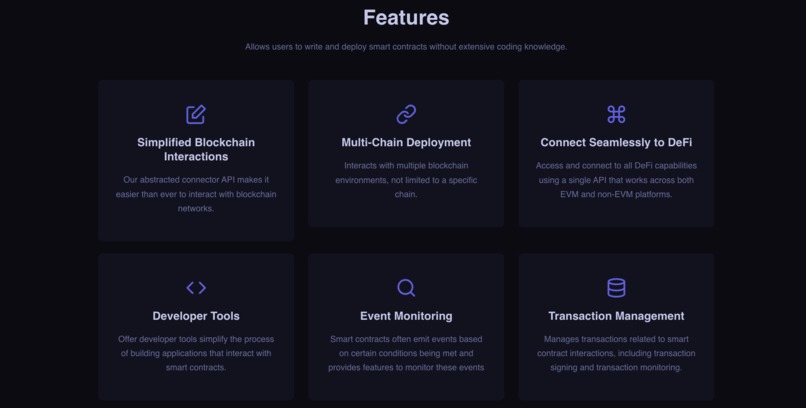Click the abstracted connector API description
The height and width of the screenshot is (408, 806).
(196, 194)
